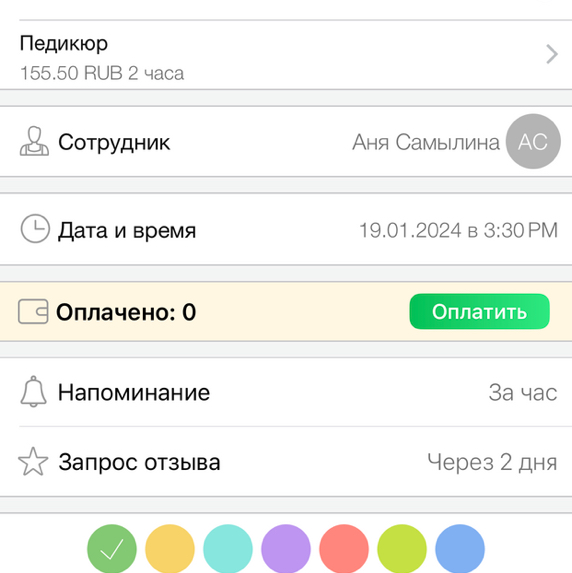Click the employee person icon
Image resolution: width=572 pixels, height=573 pixels.
pos(34,142)
